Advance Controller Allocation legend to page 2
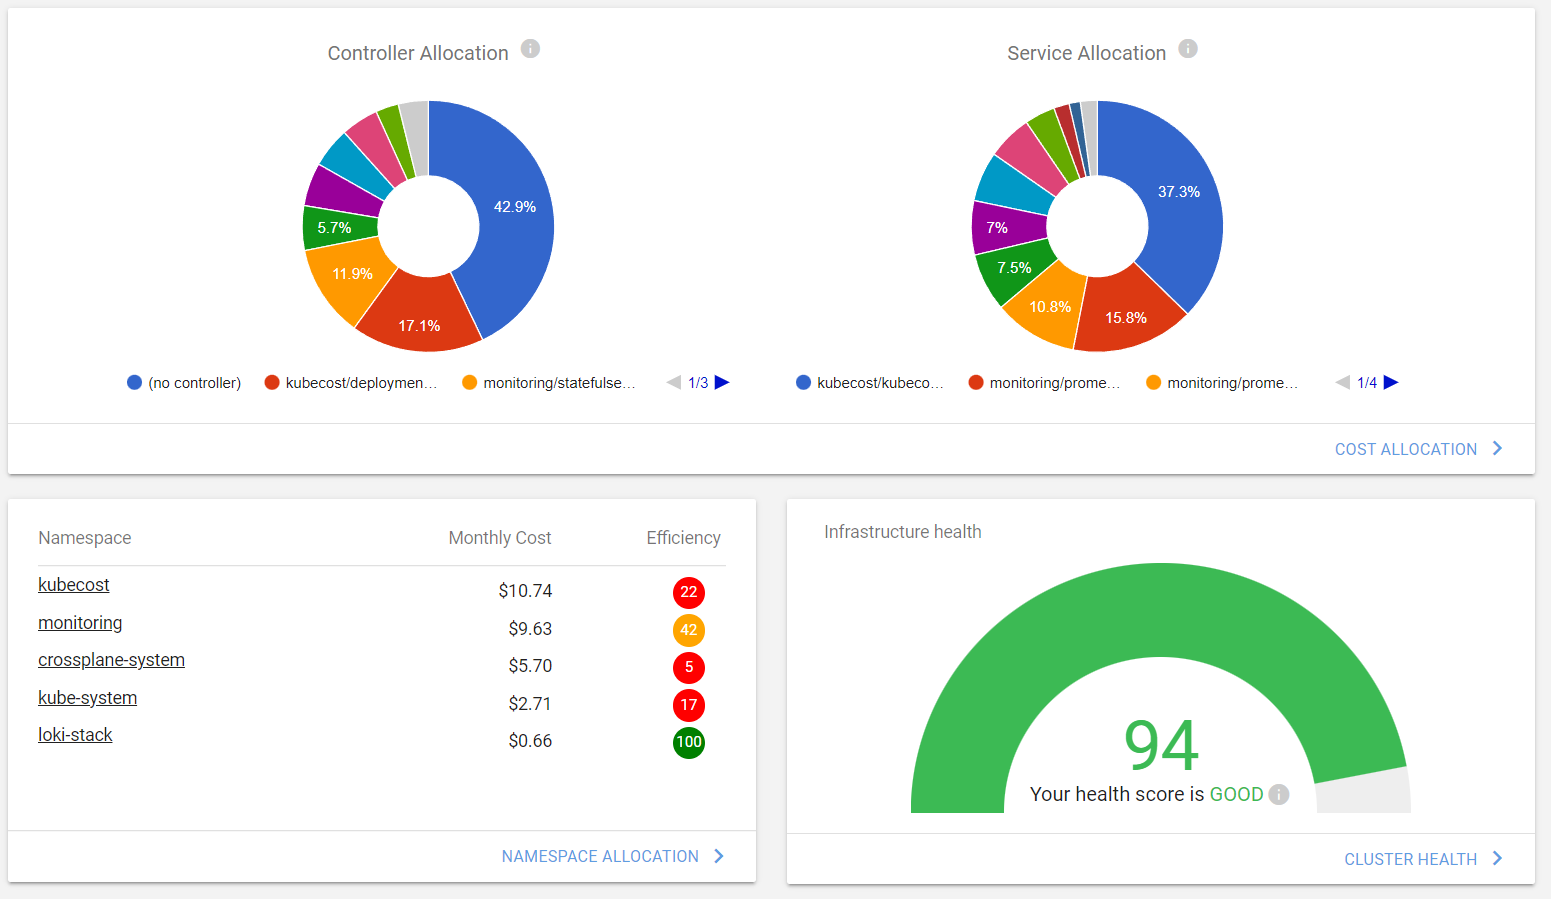The width and height of the screenshot is (1551, 899). [723, 382]
